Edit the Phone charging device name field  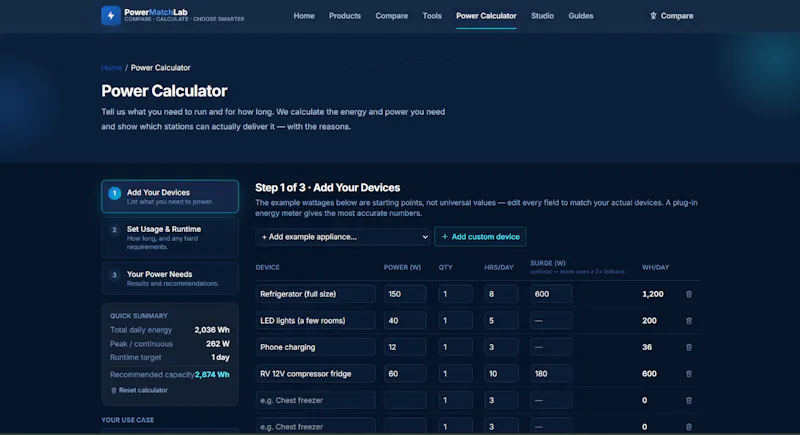point(315,347)
